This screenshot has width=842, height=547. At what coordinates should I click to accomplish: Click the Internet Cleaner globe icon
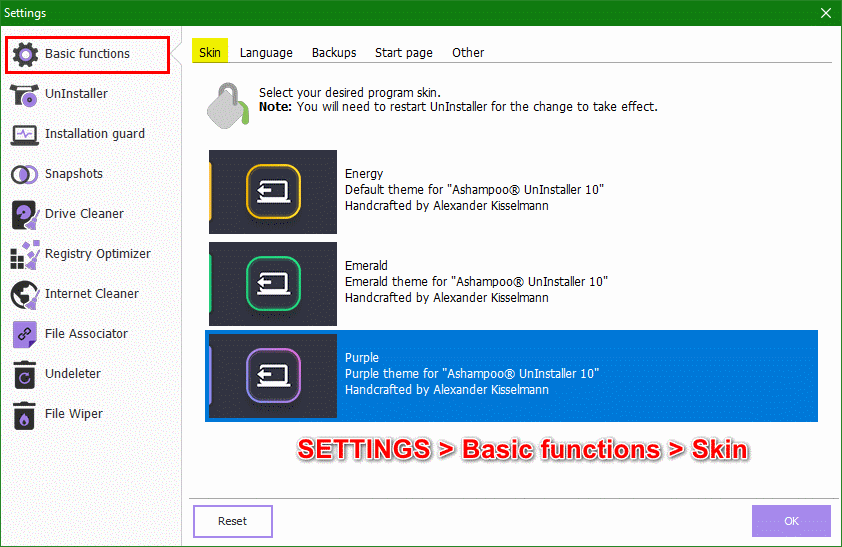point(25,295)
